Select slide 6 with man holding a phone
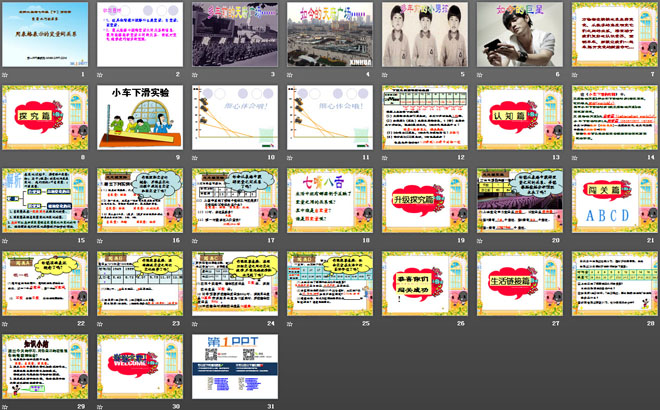 519,34
